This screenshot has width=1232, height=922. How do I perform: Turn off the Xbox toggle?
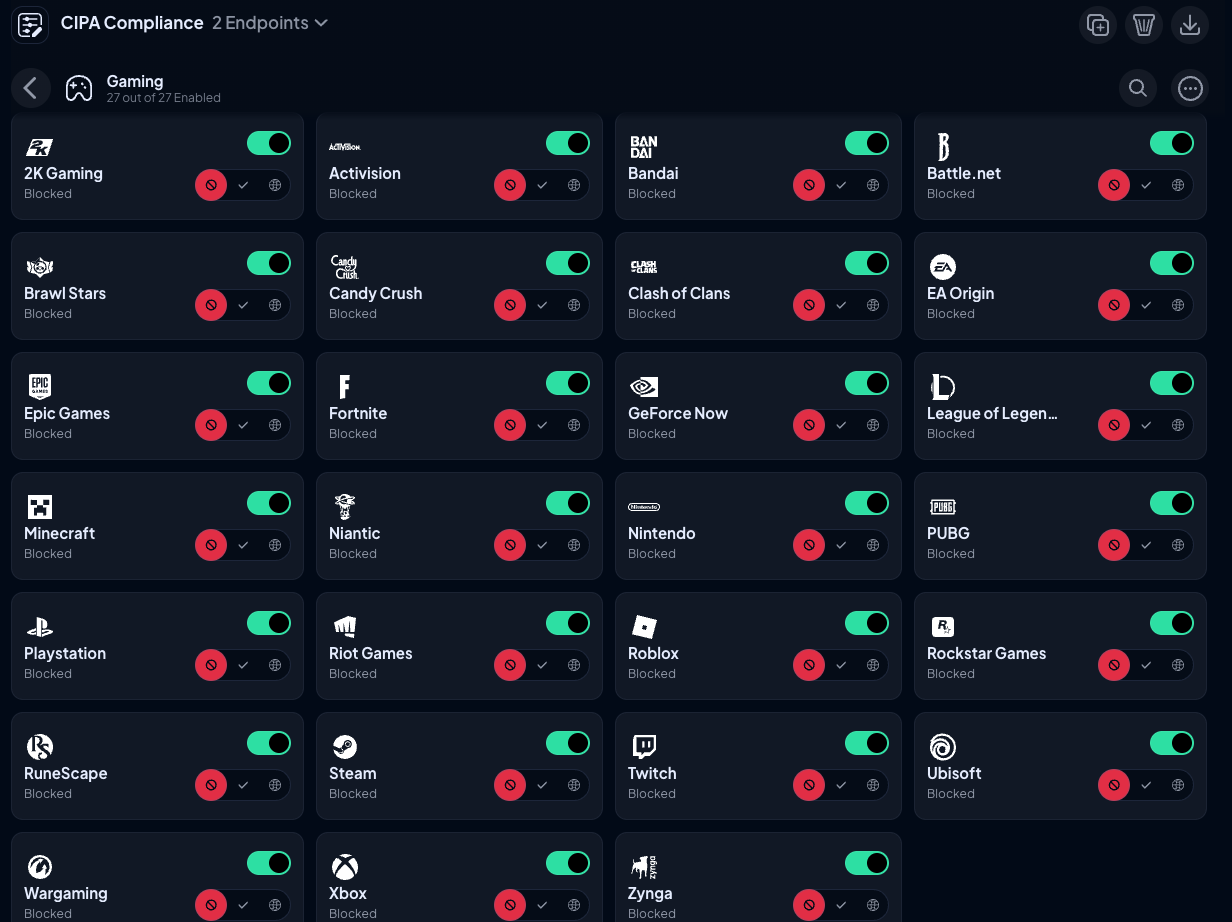click(568, 863)
